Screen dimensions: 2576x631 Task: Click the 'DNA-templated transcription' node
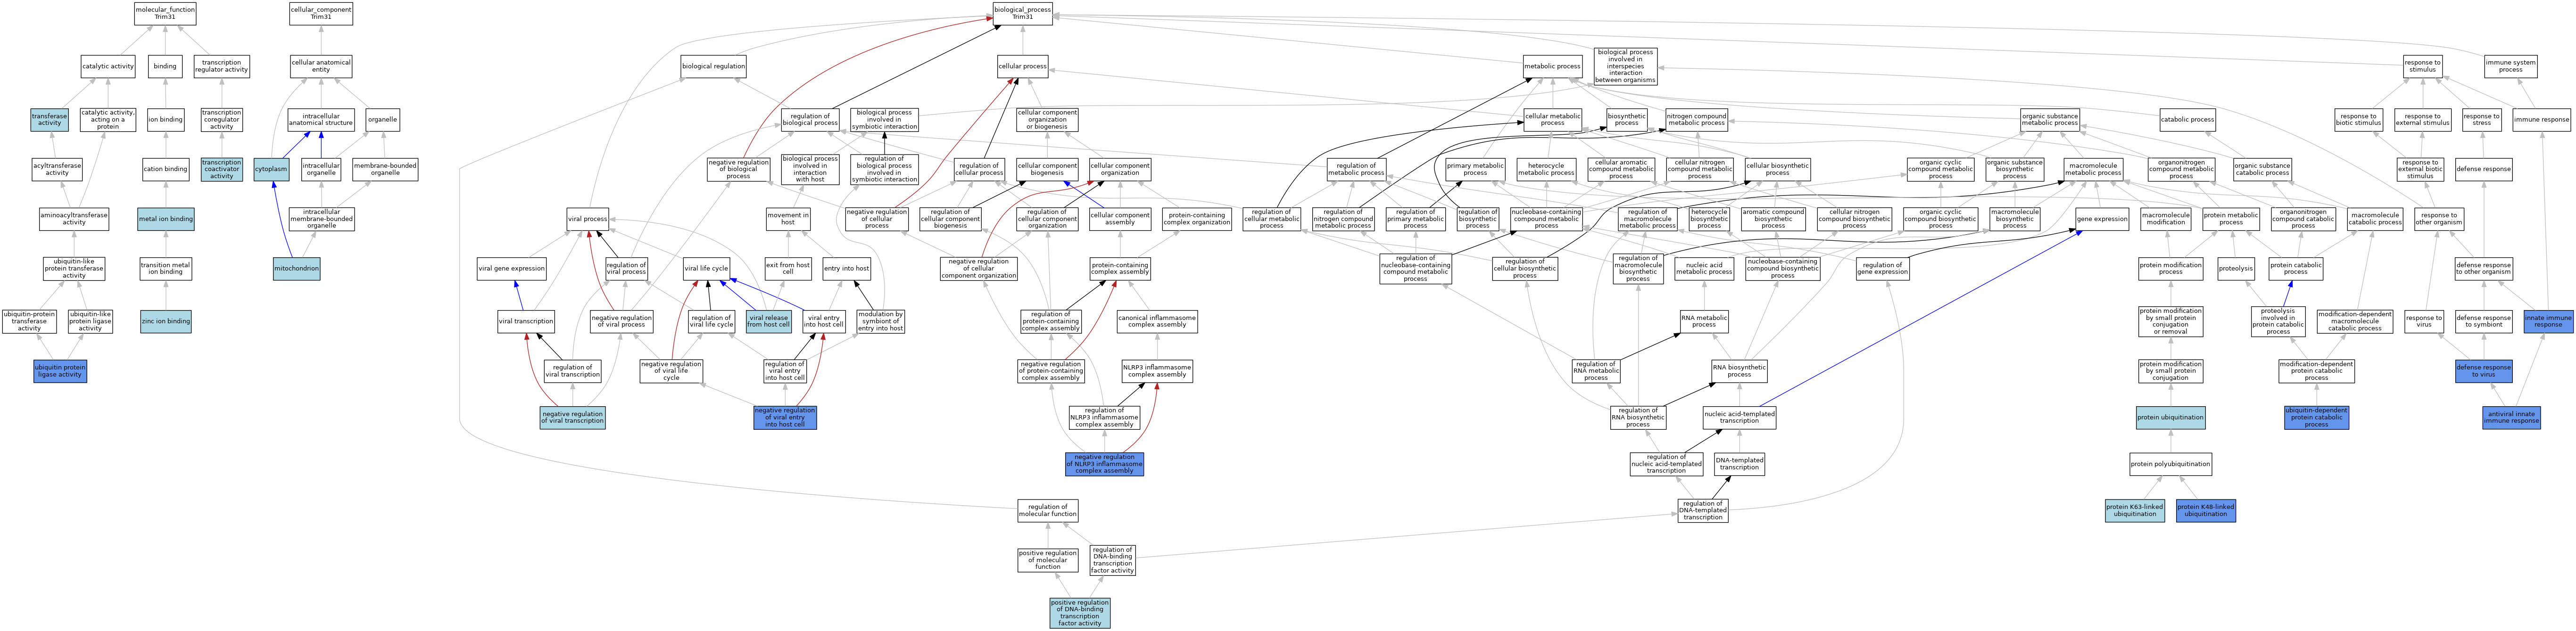pos(1739,464)
